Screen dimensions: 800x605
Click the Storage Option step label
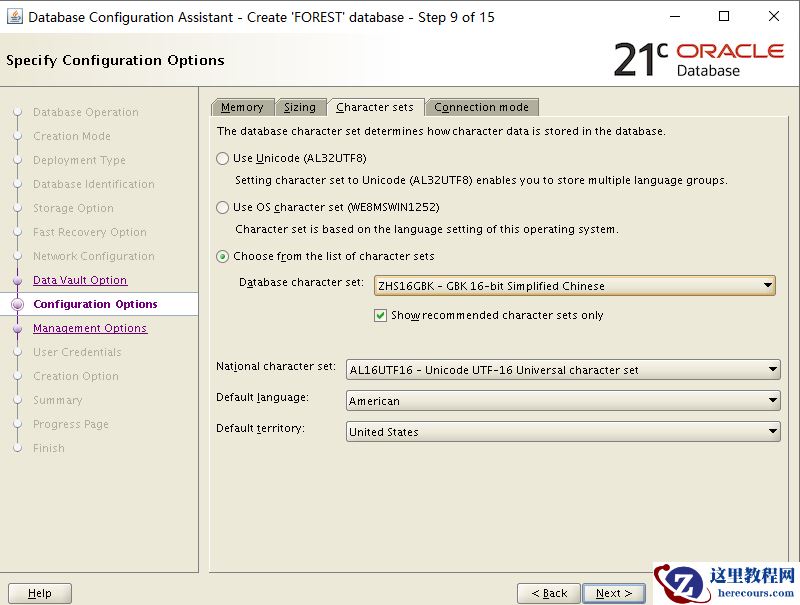coord(73,208)
